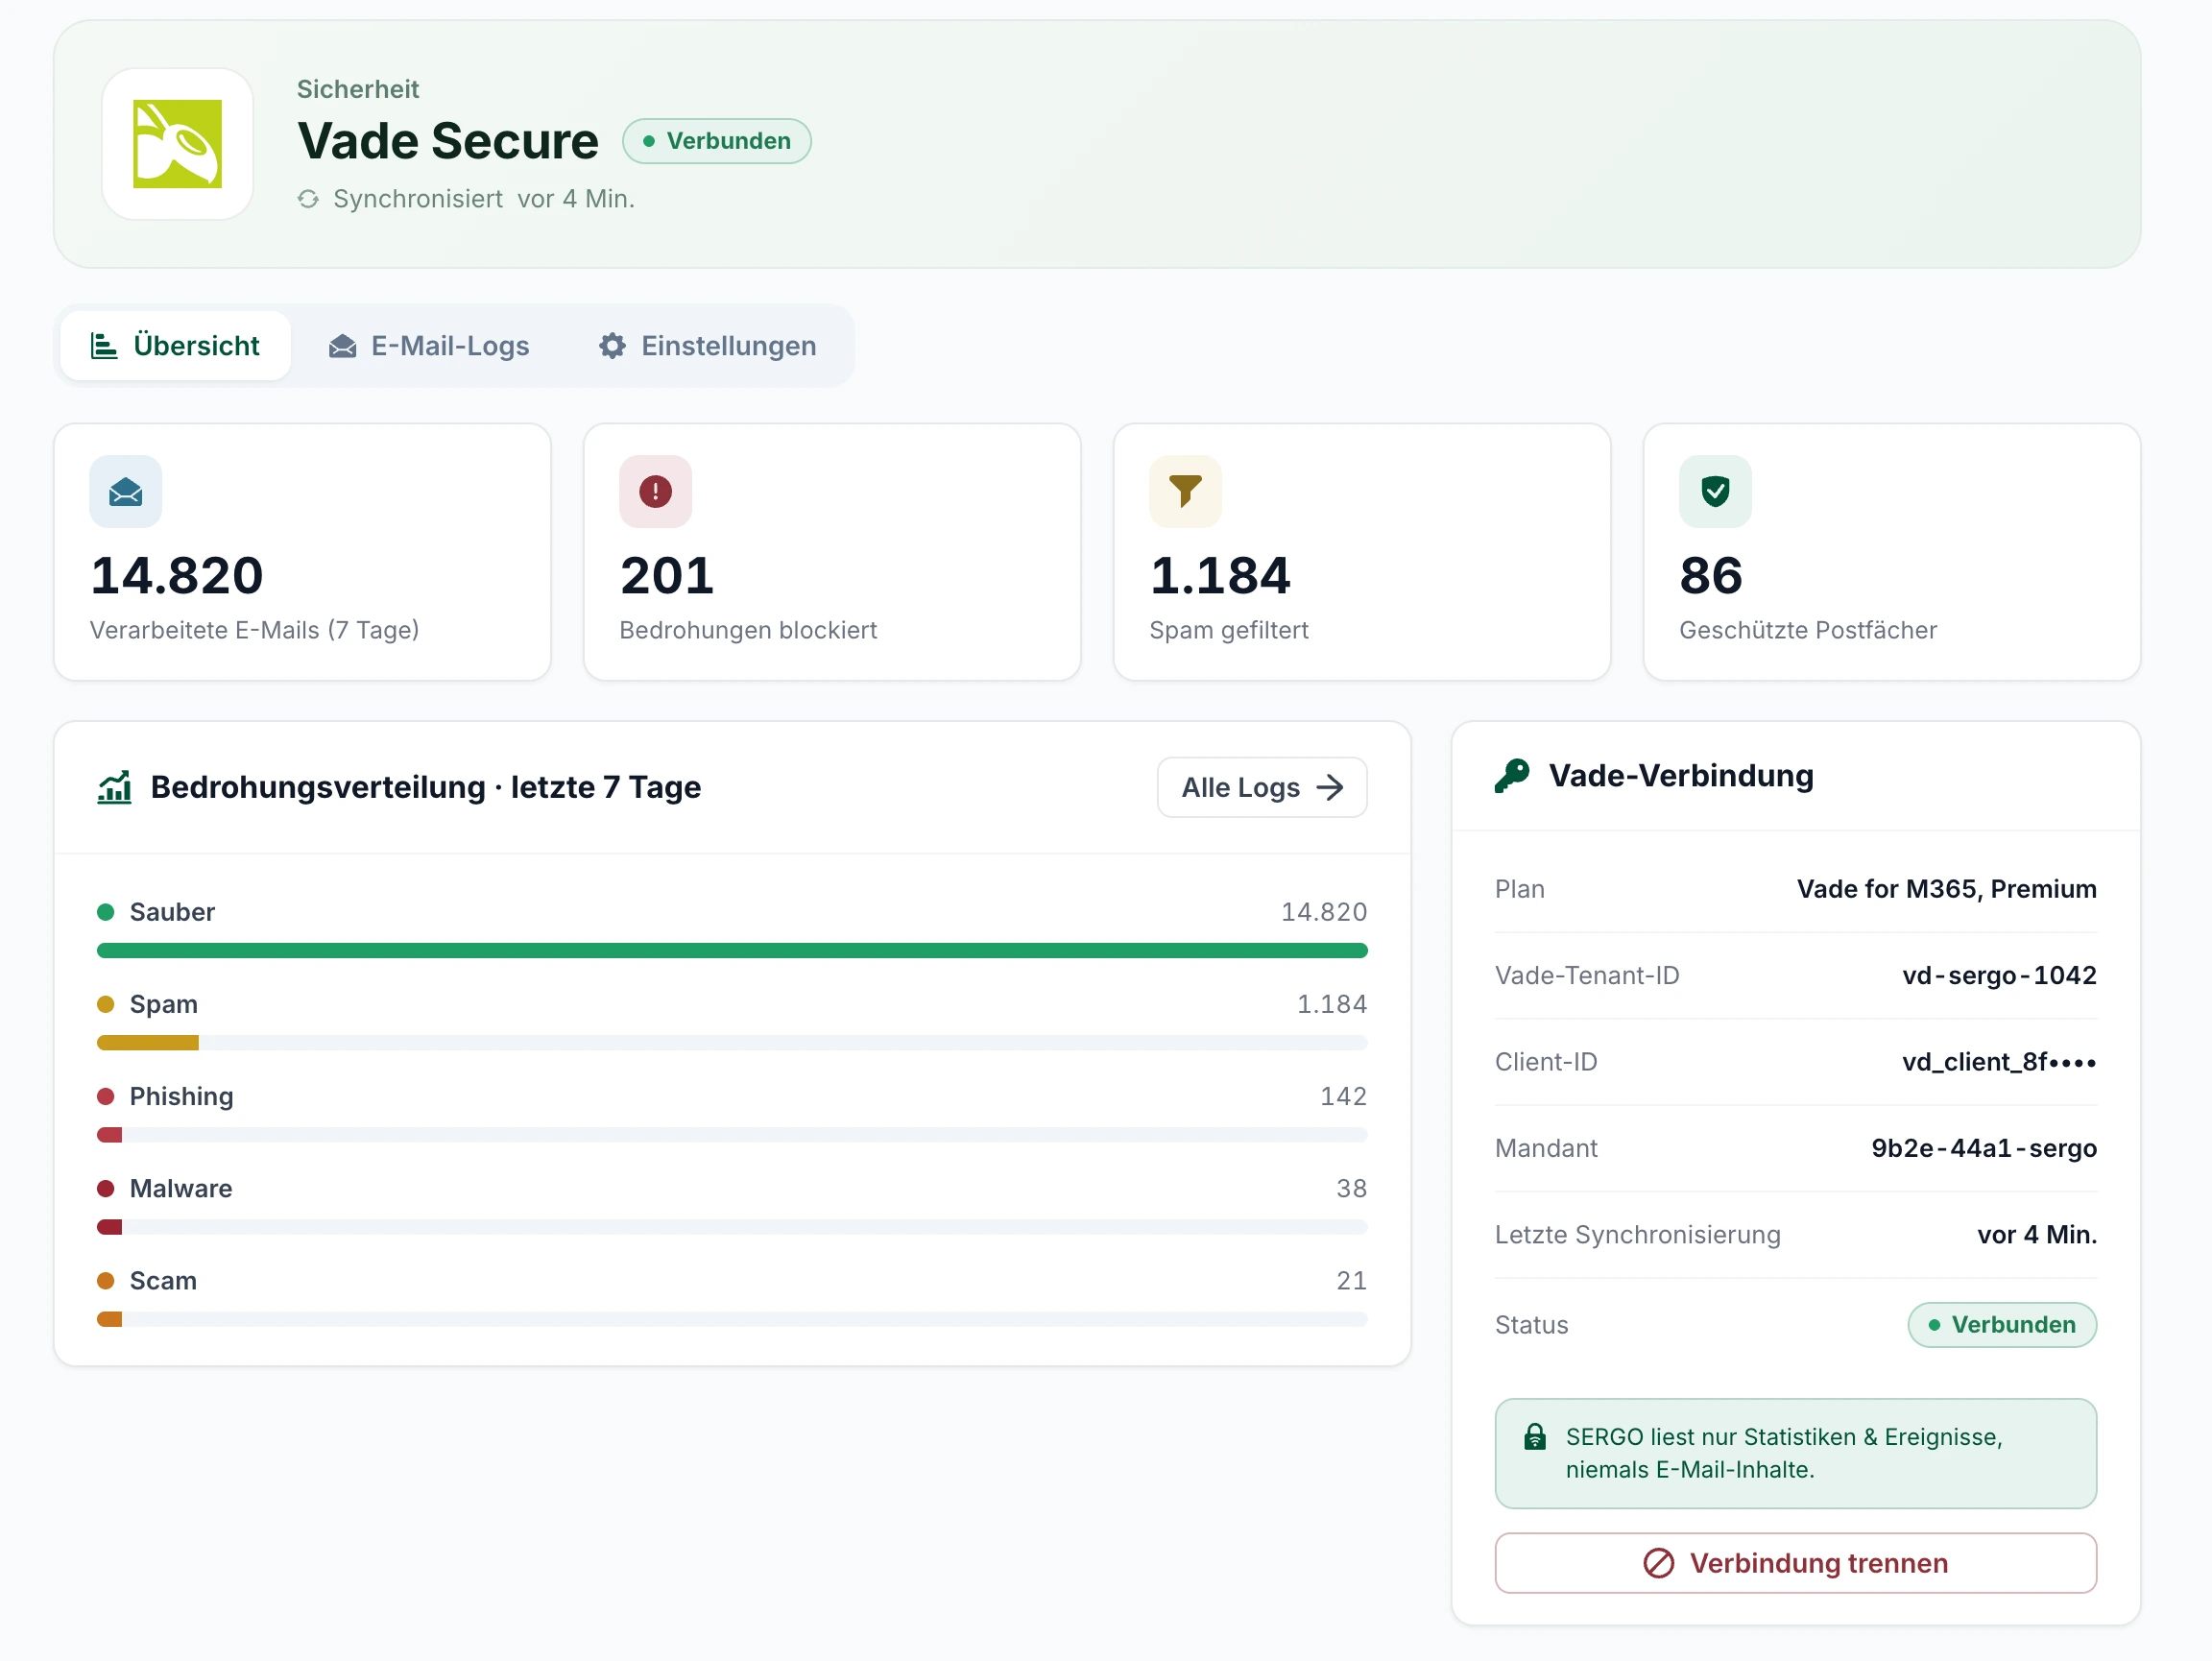The image size is (2212, 1661).
Task: Click the lock icon in the SERGO notice
Action: click(1535, 1437)
